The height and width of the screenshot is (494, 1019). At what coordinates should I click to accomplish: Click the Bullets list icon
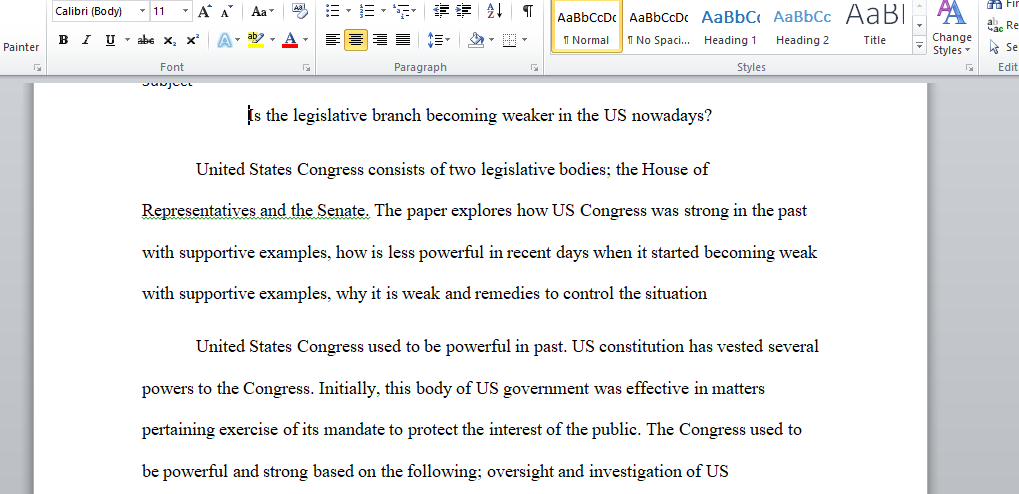click(332, 11)
